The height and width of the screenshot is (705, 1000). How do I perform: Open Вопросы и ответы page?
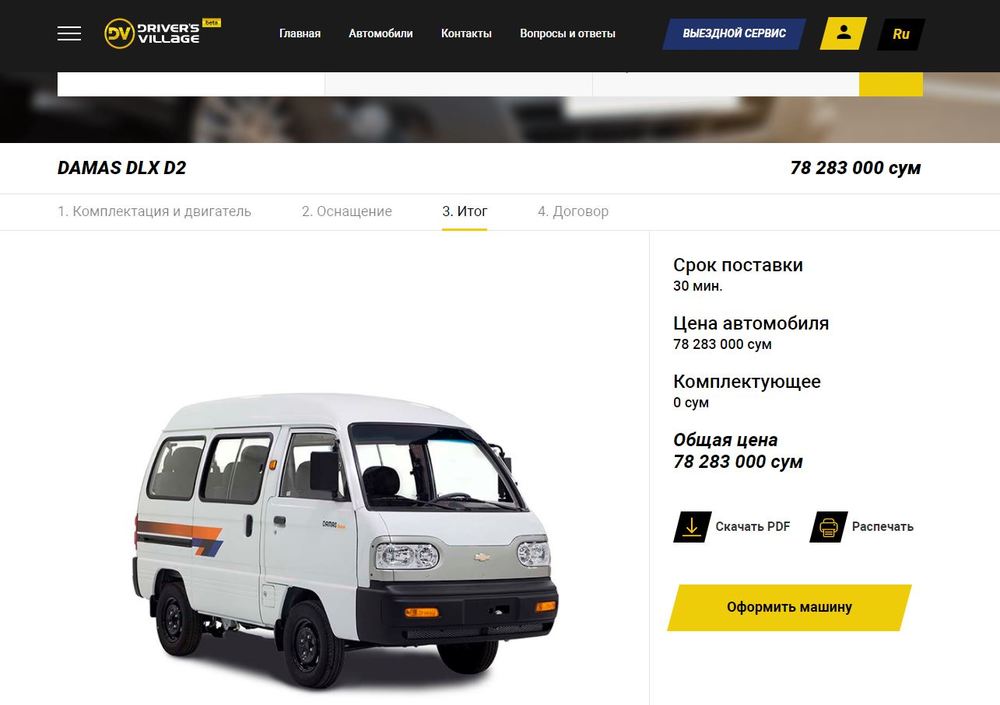pos(568,33)
